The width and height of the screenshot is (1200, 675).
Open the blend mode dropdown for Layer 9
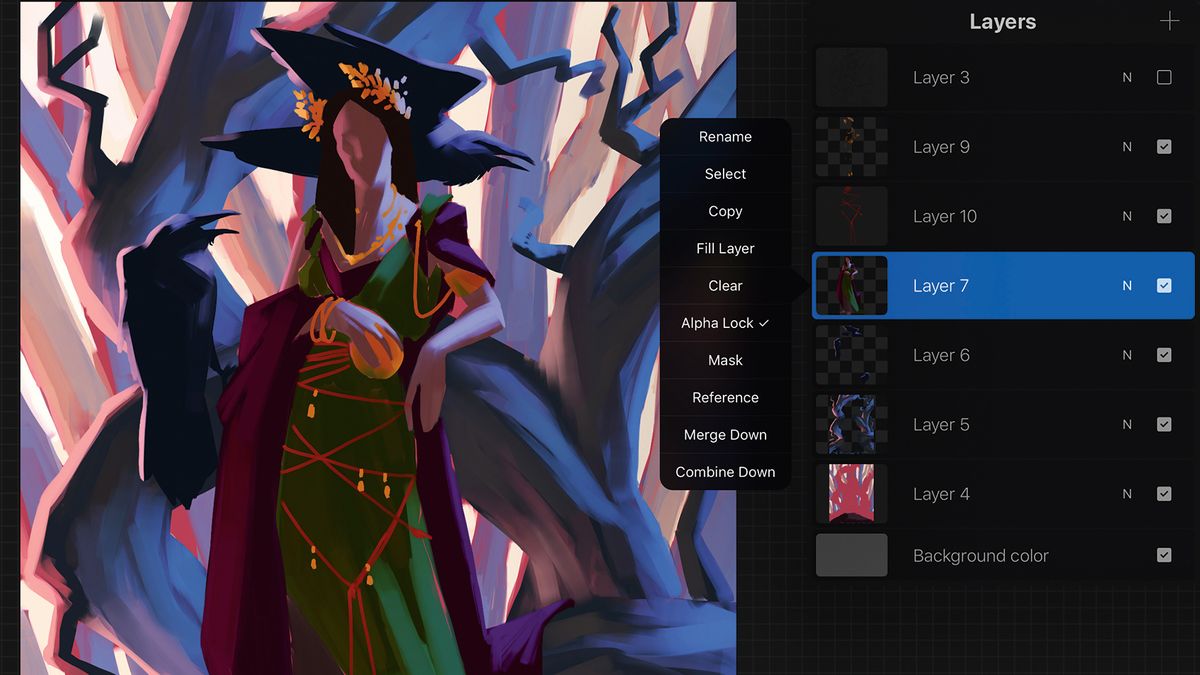[1126, 146]
